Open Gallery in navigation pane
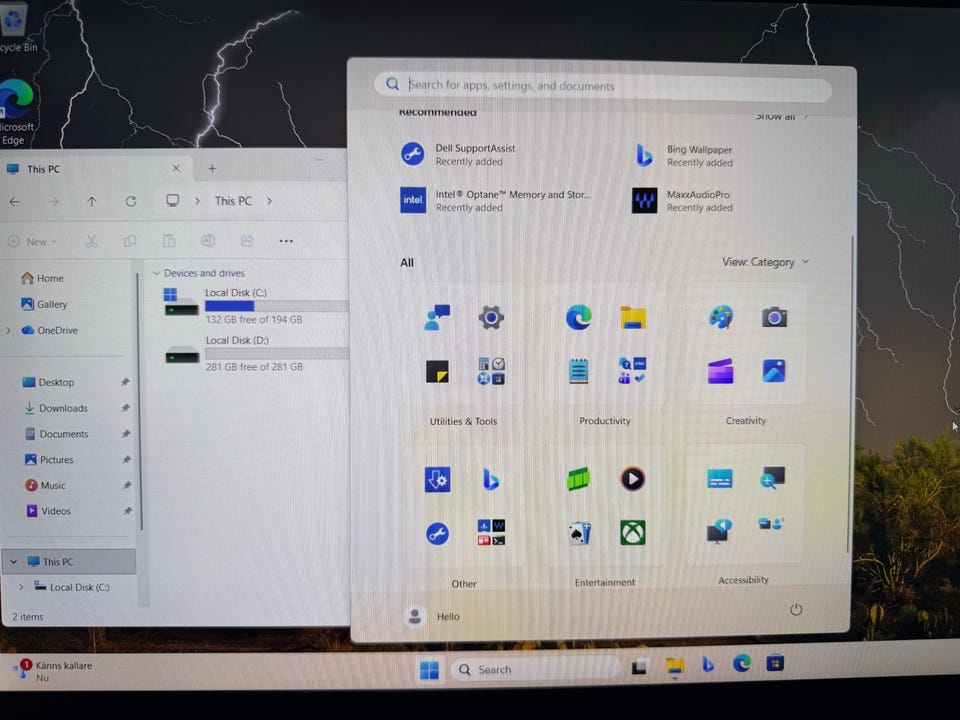This screenshot has height=720, width=960. tap(44, 304)
